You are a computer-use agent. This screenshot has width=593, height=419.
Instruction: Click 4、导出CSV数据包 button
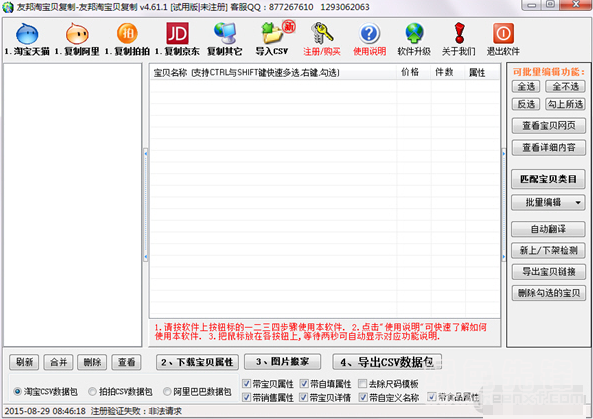point(387,362)
